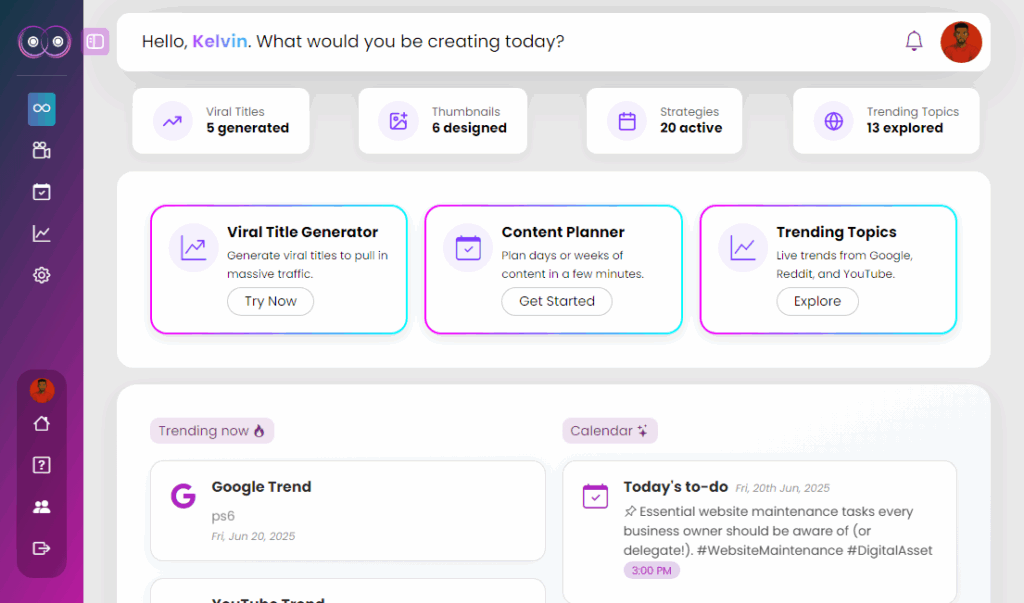
Task: Click Kelvin's profile avatar in header
Action: click(x=961, y=42)
